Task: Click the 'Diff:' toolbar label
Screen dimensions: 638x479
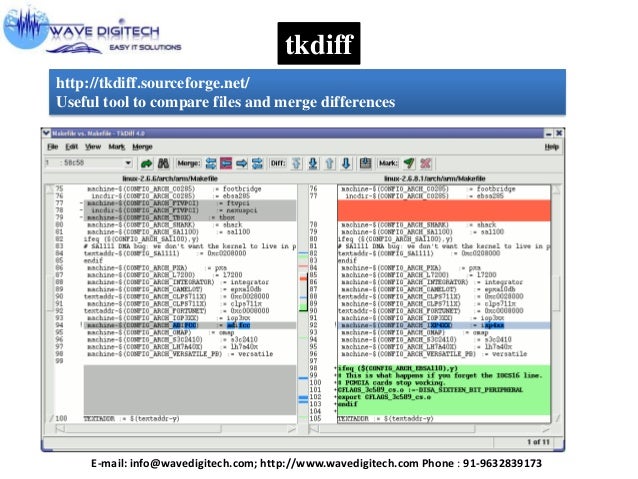Action: point(278,163)
